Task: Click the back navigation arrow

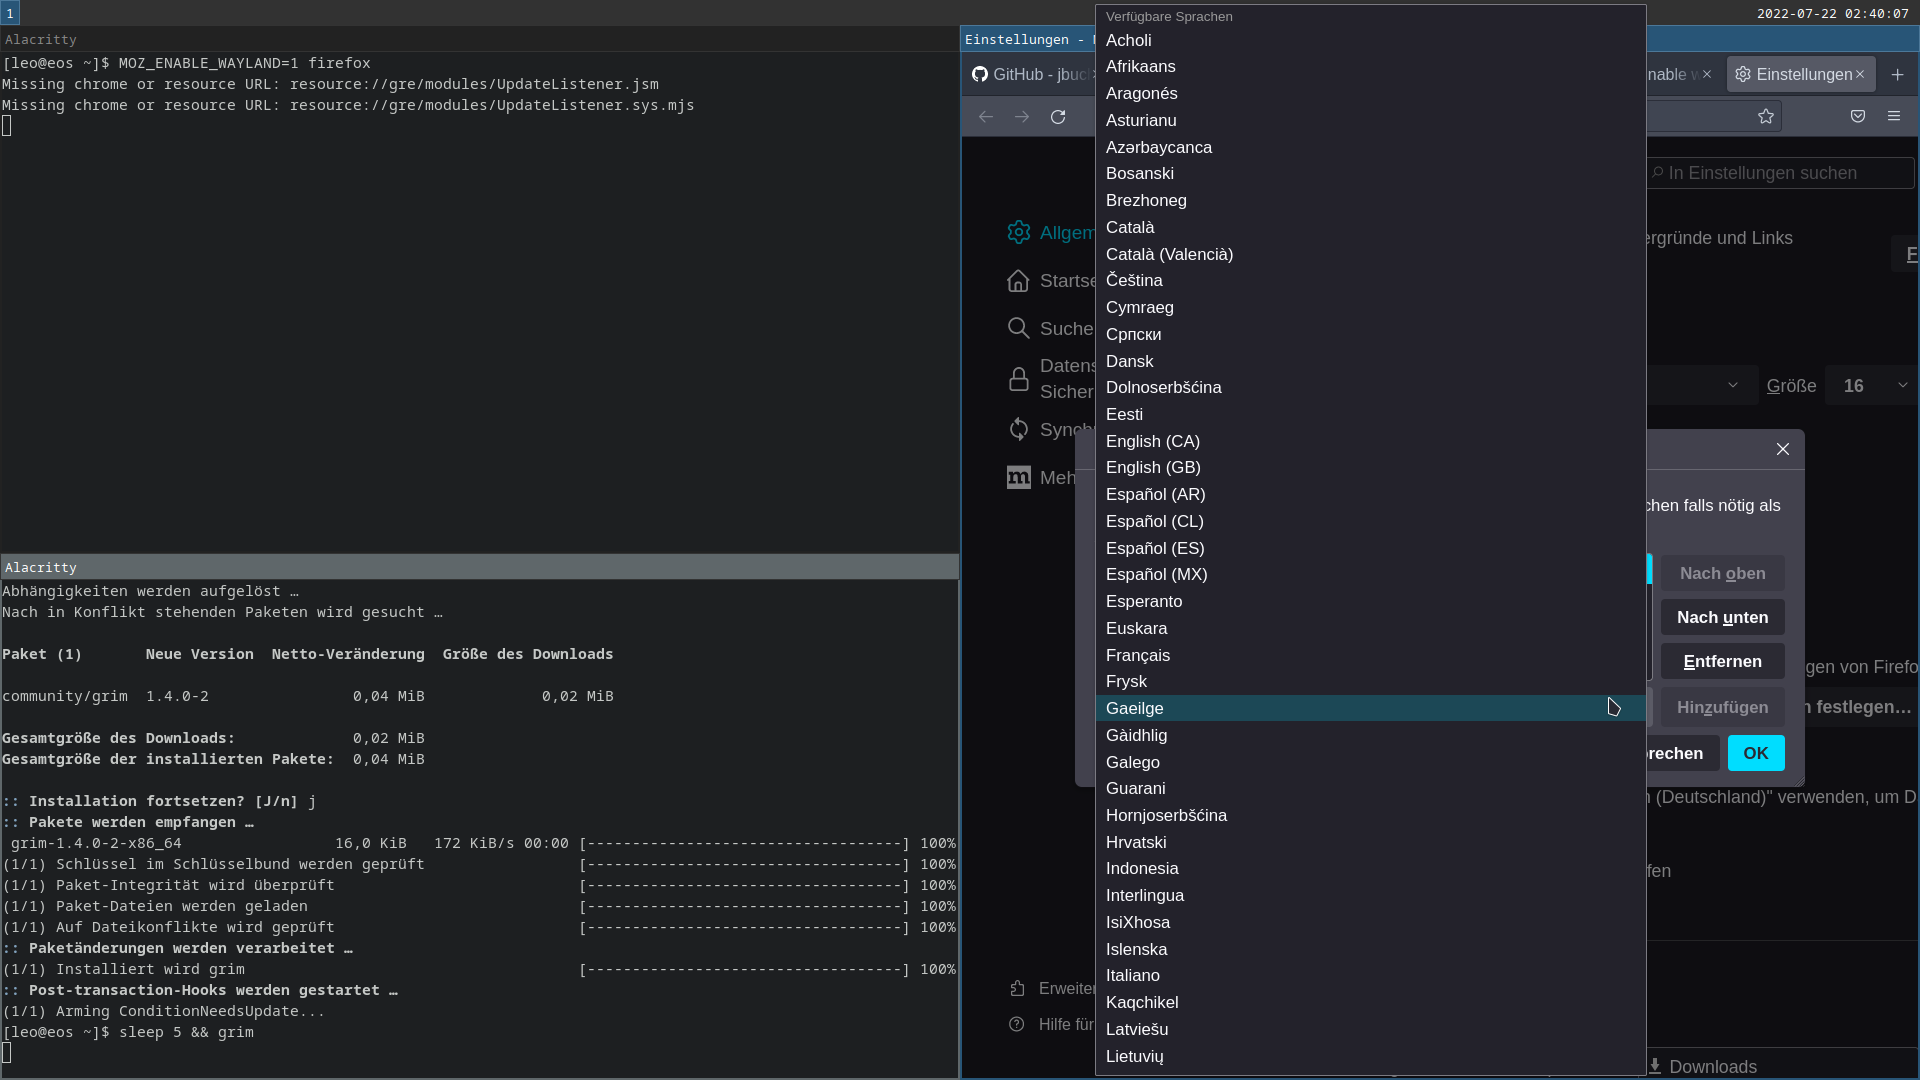Action: pos(985,116)
